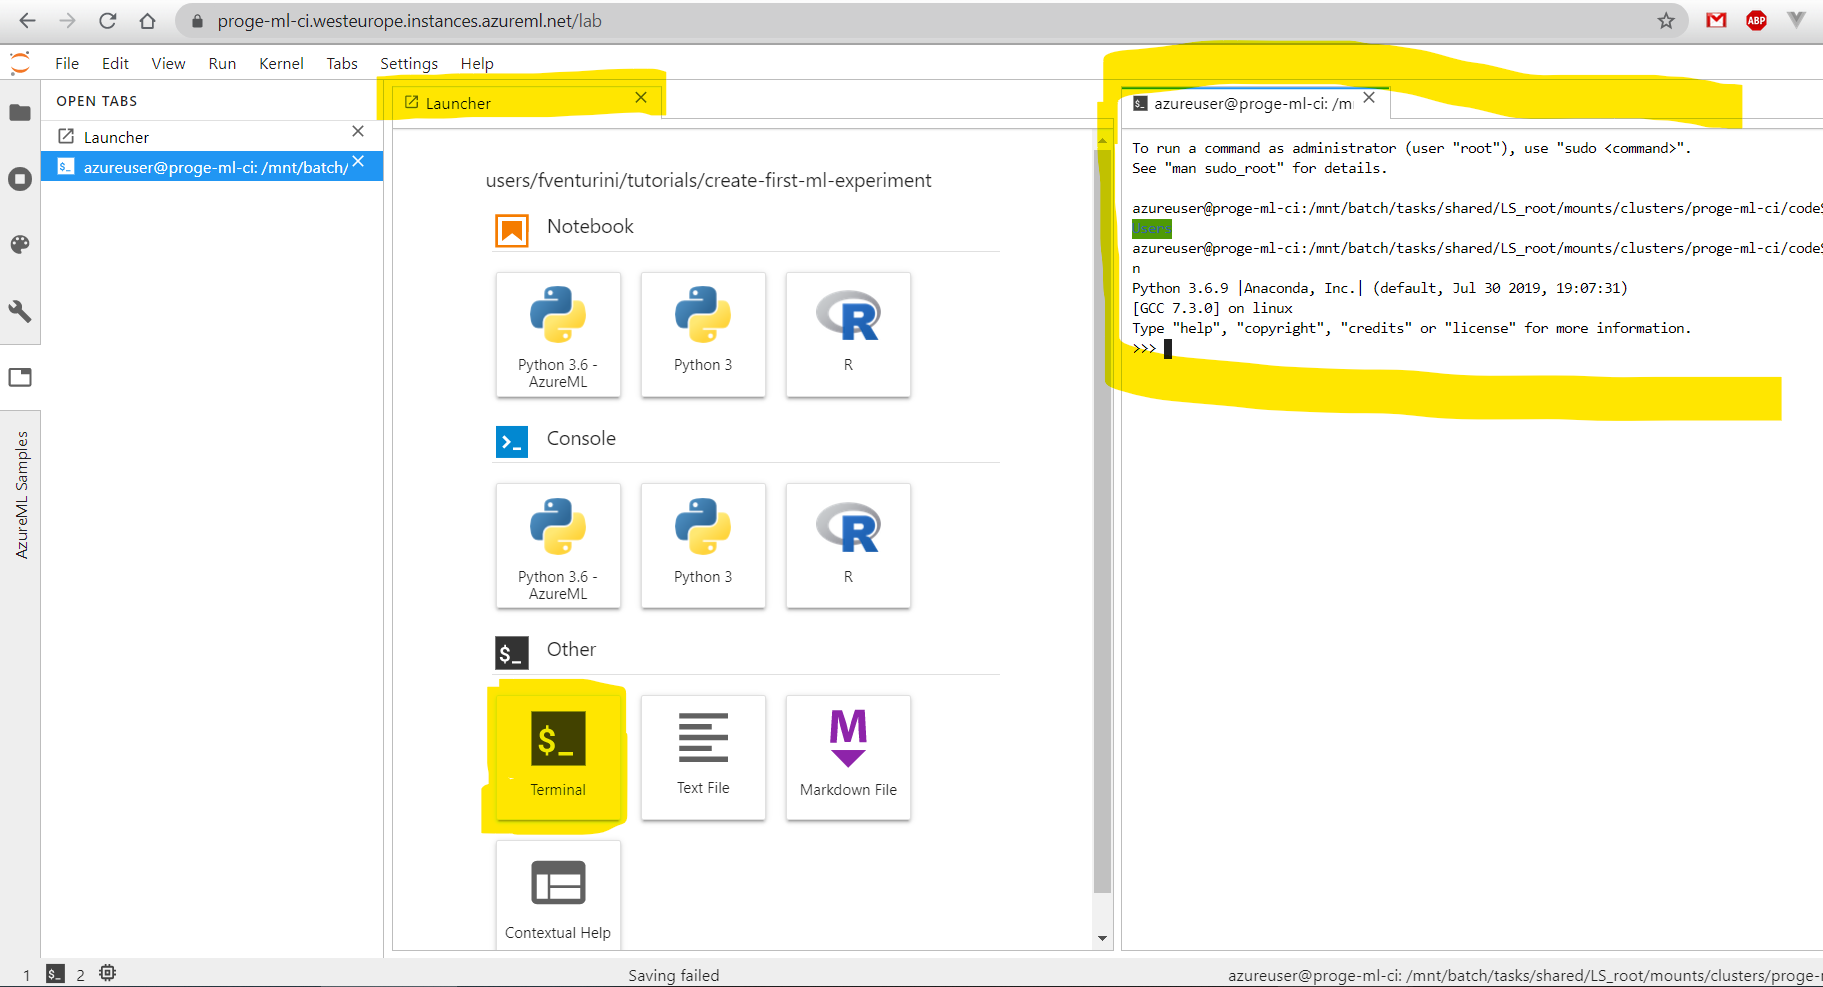Click the Saving failed status message
The image size is (1823, 987).
coord(674,975)
